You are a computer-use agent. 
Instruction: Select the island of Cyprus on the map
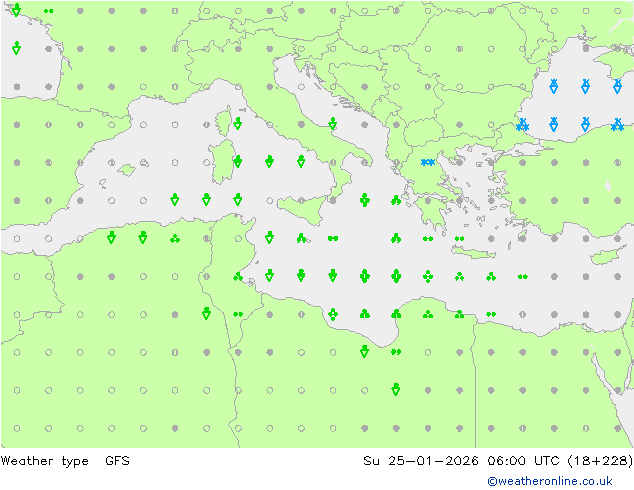pos(607,256)
